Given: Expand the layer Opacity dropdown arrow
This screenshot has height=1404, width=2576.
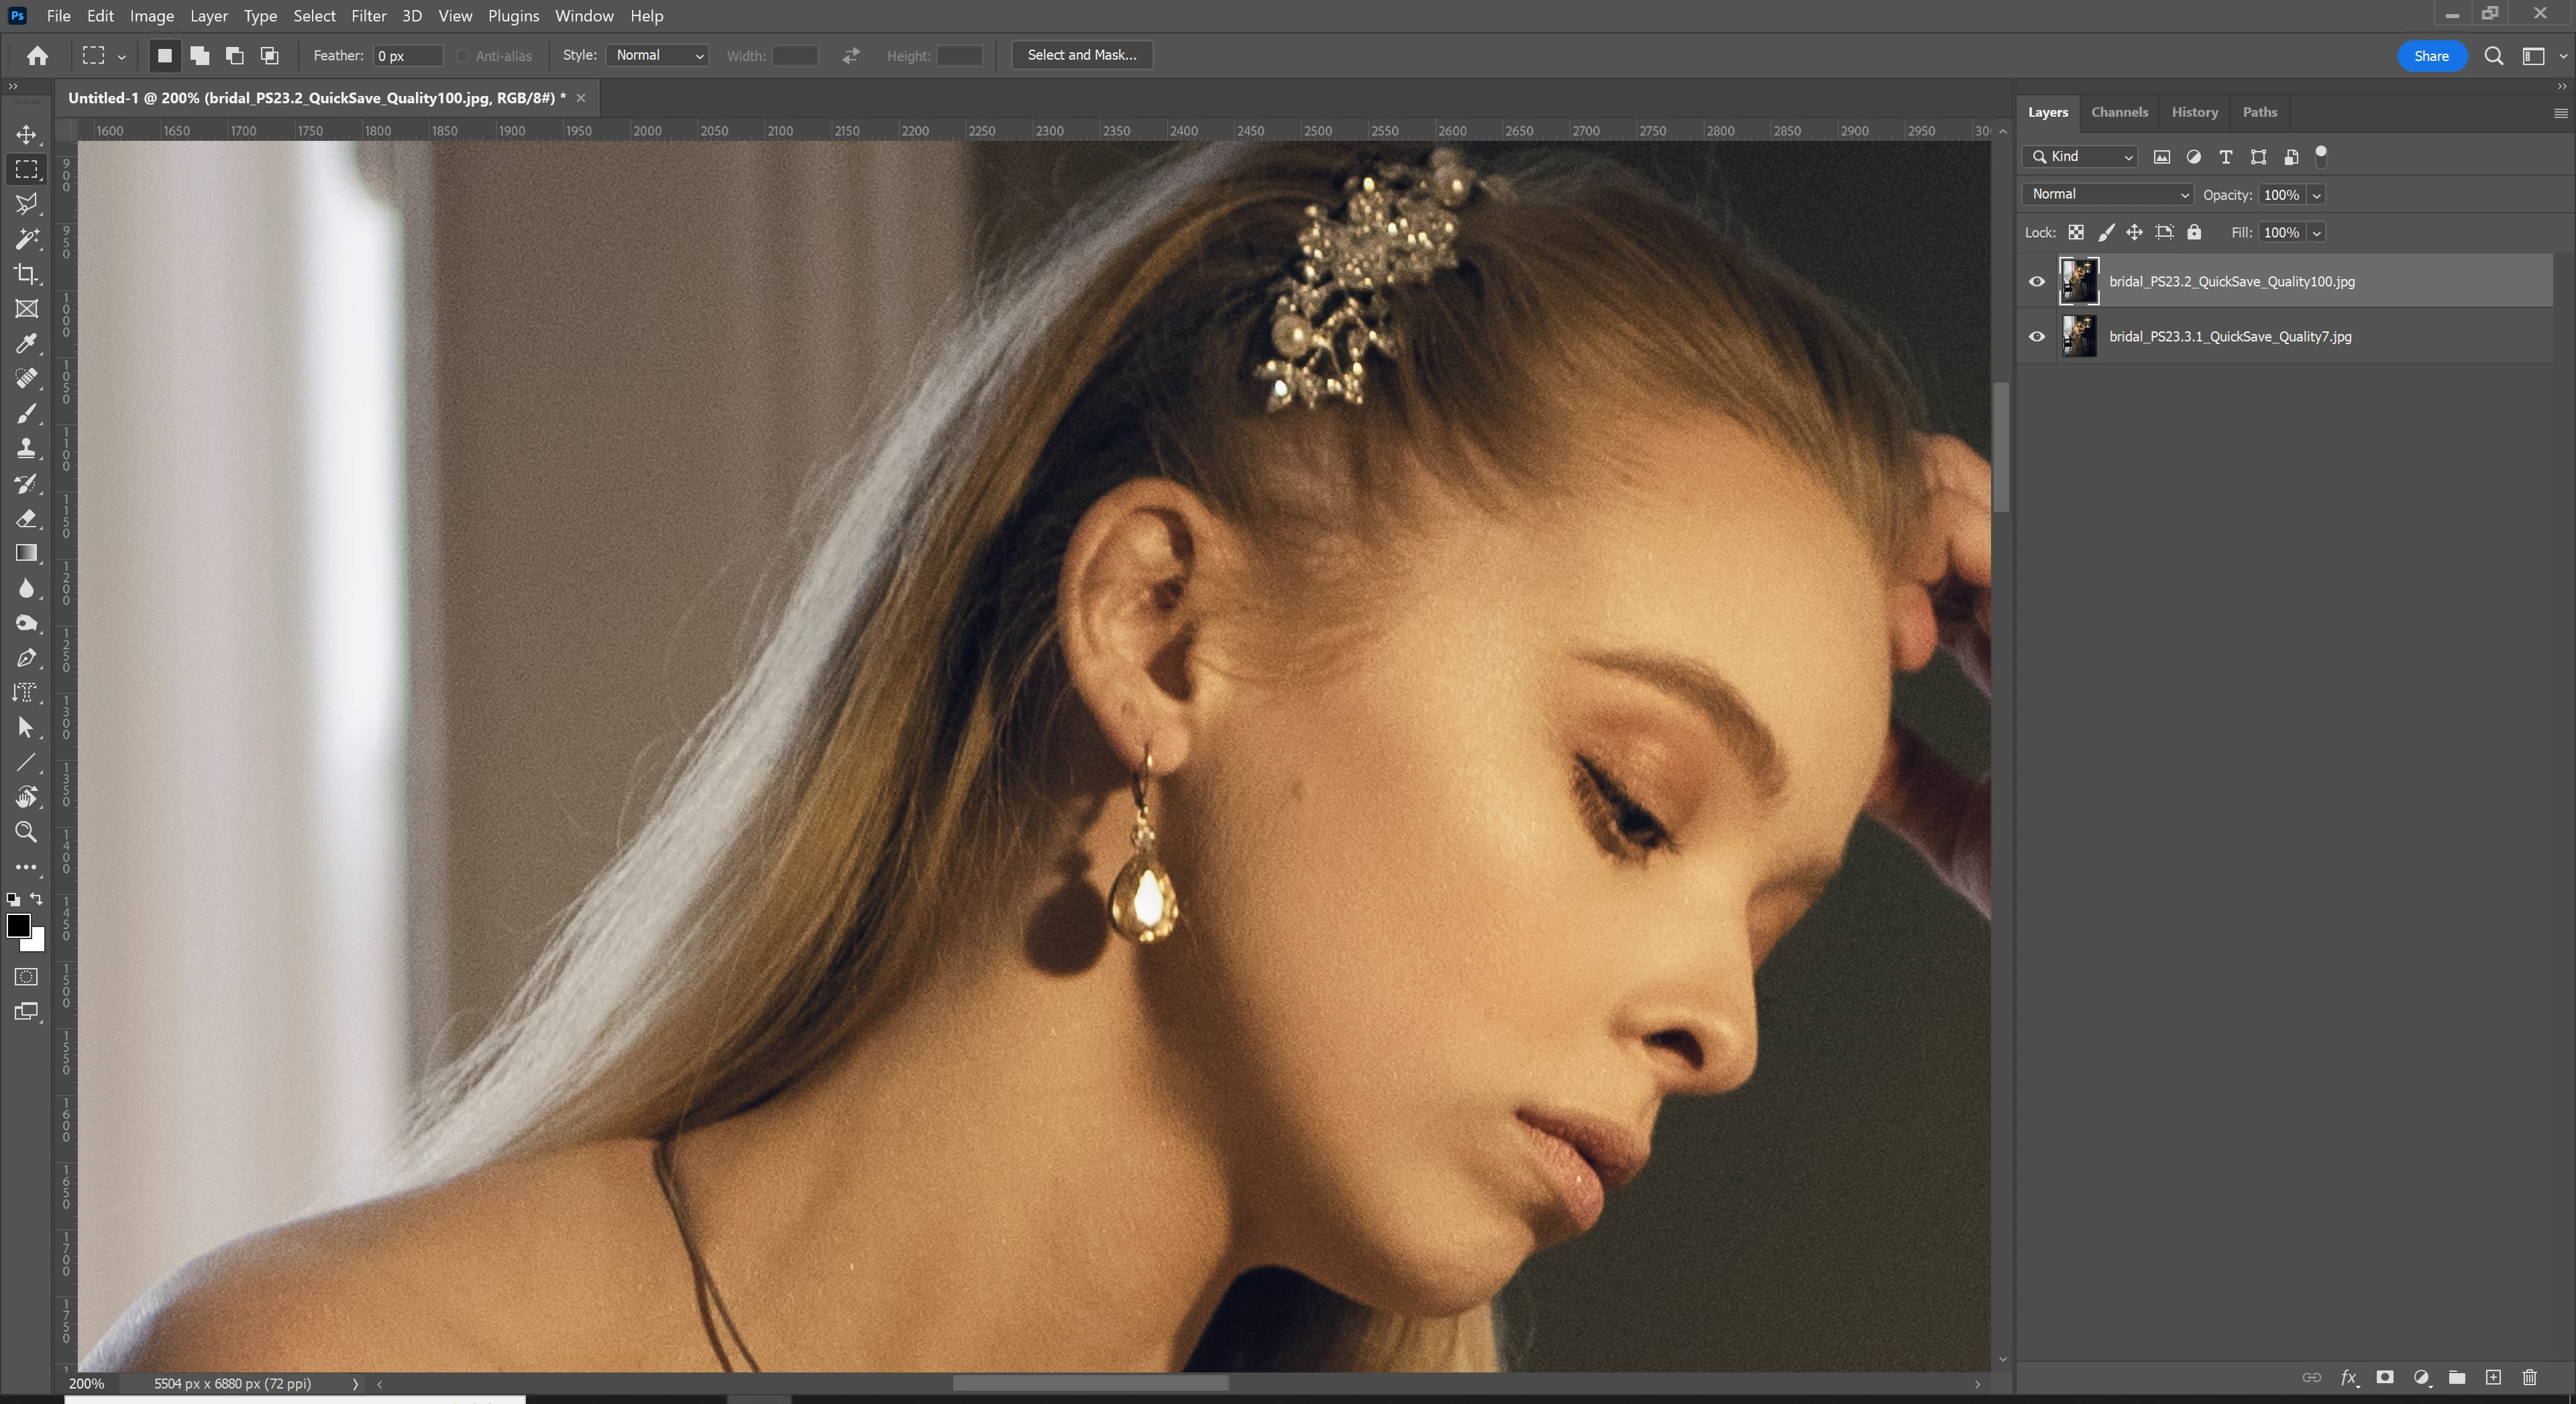Looking at the screenshot, I should (x=2316, y=195).
